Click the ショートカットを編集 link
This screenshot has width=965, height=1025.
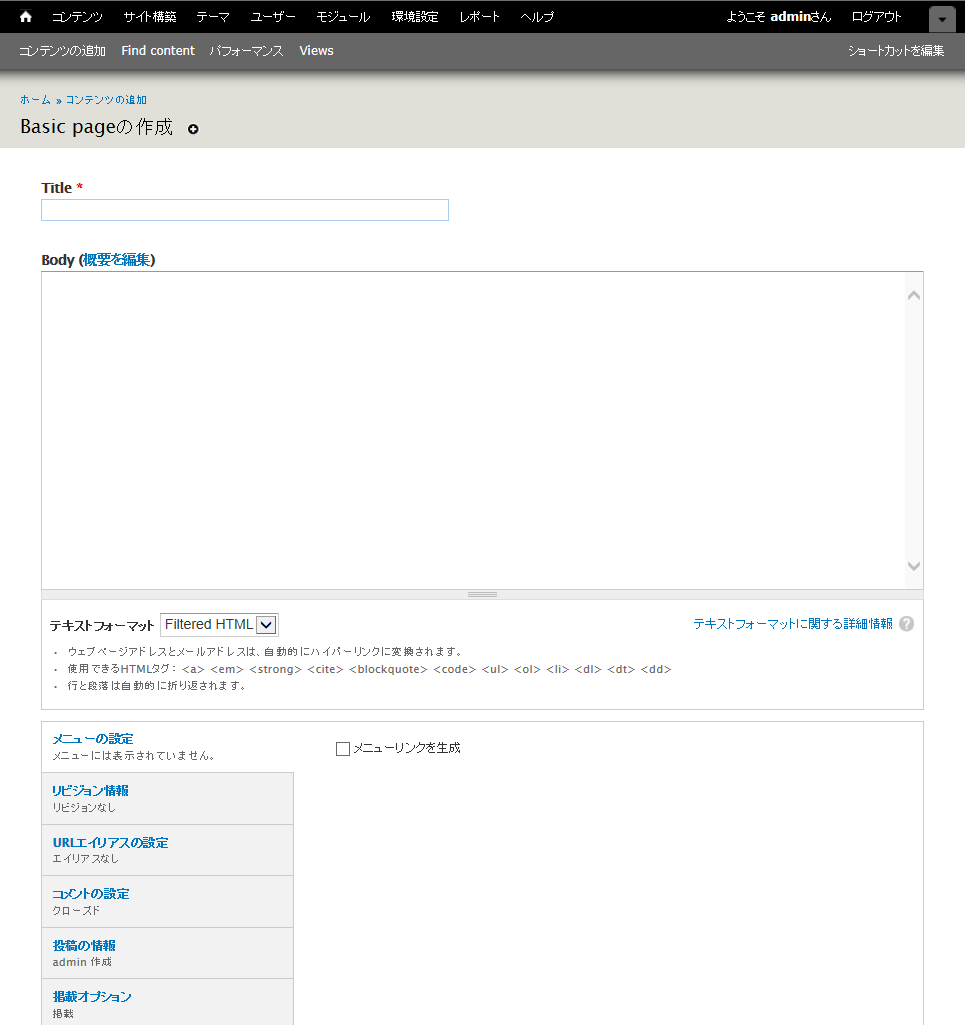coord(895,51)
